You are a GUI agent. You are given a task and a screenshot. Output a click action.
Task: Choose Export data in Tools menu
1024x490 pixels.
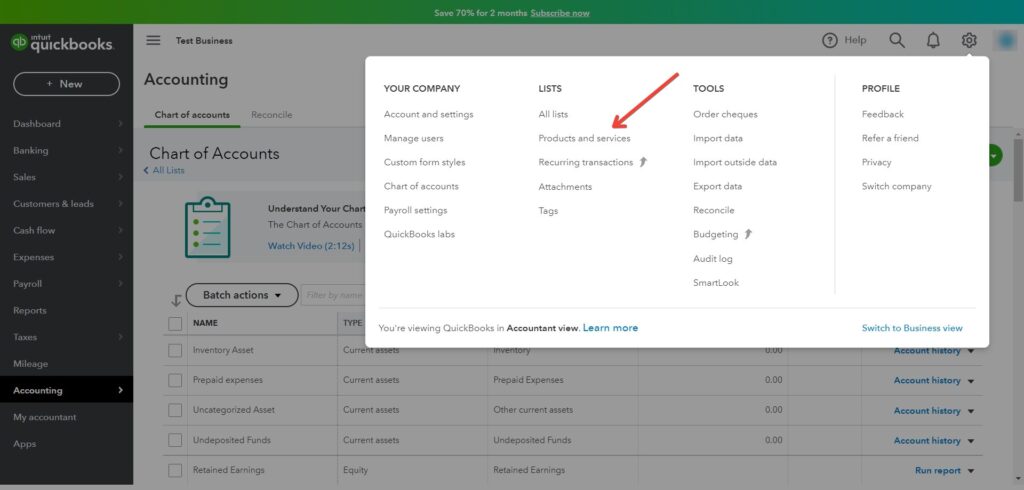718,186
